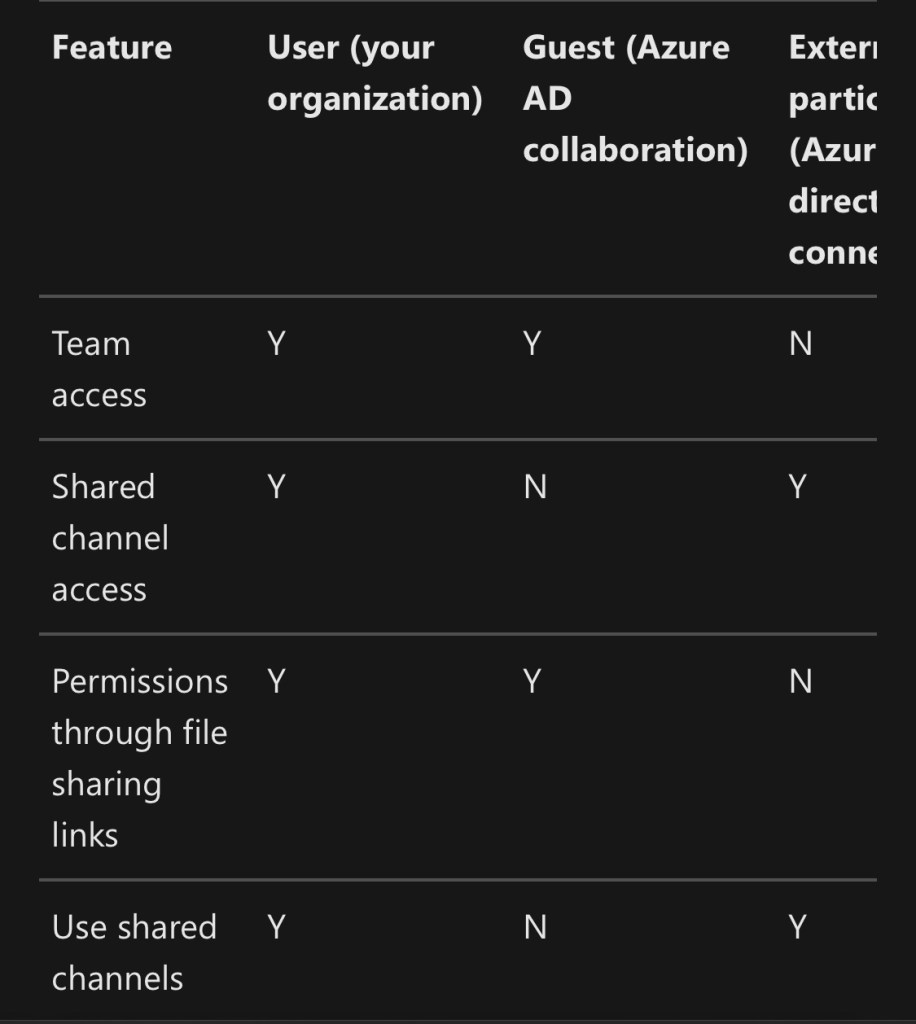Click the User value for Team access
This screenshot has width=916, height=1024.
[277, 344]
